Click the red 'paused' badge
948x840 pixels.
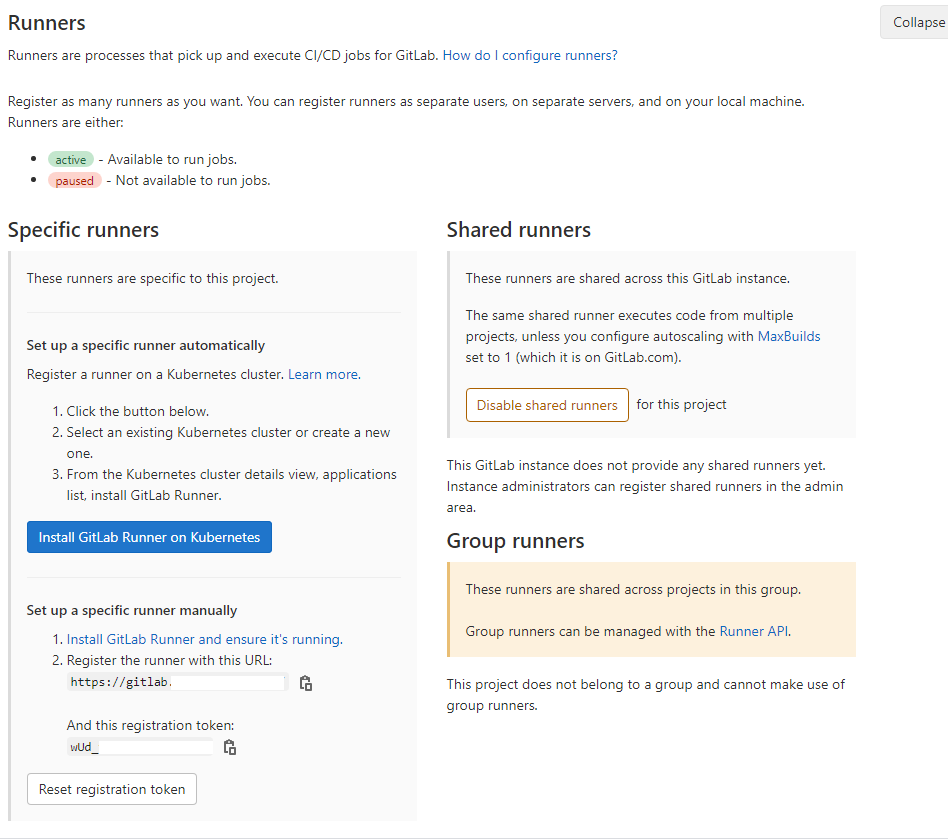click(x=74, y=181)
